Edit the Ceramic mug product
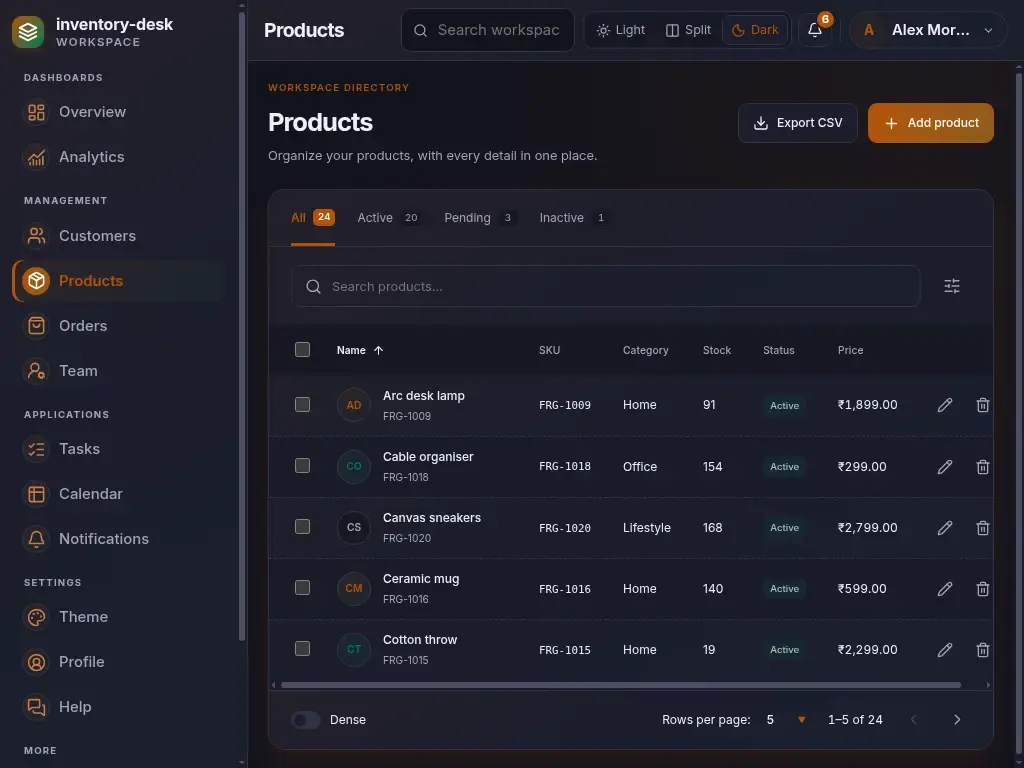Image resolution: width=1024 pixels, height=768 pixels. tap(944, 588)
